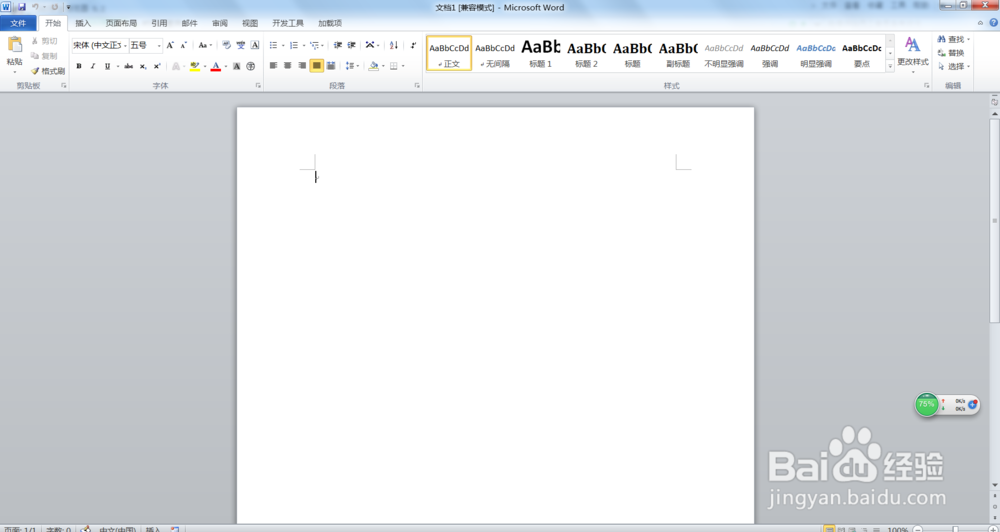Apply the Heading 2 (标题 2) style
1000x532 pixels.
tap(587, 53)
